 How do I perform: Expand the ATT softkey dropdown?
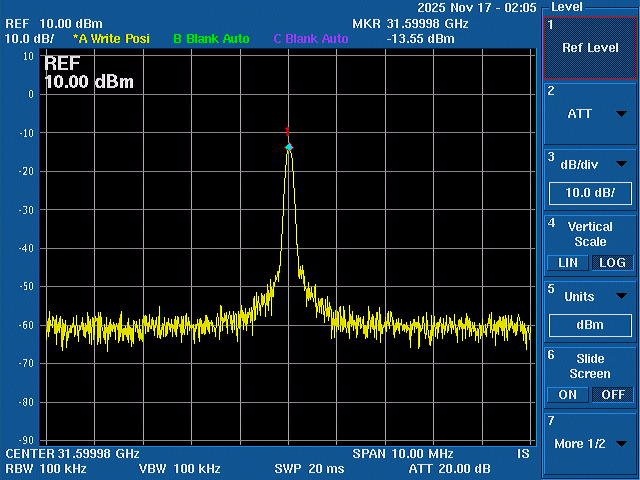click(x=590, y=114)
